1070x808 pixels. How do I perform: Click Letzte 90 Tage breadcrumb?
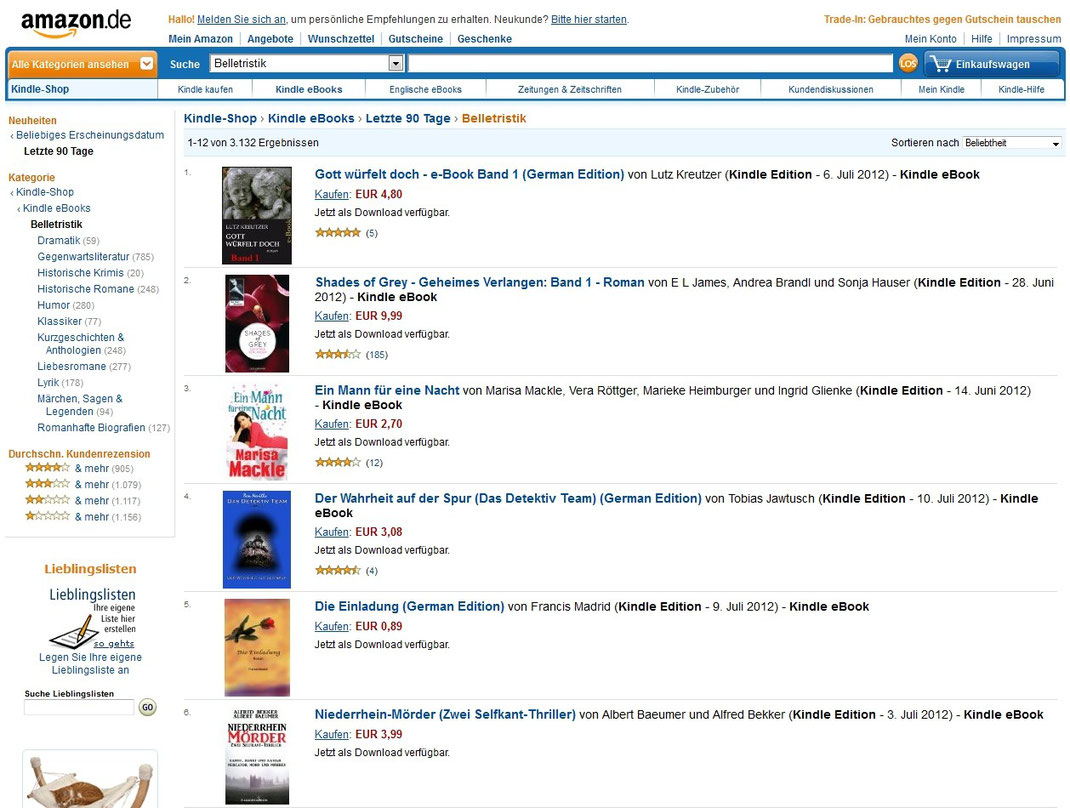[408, 118]
